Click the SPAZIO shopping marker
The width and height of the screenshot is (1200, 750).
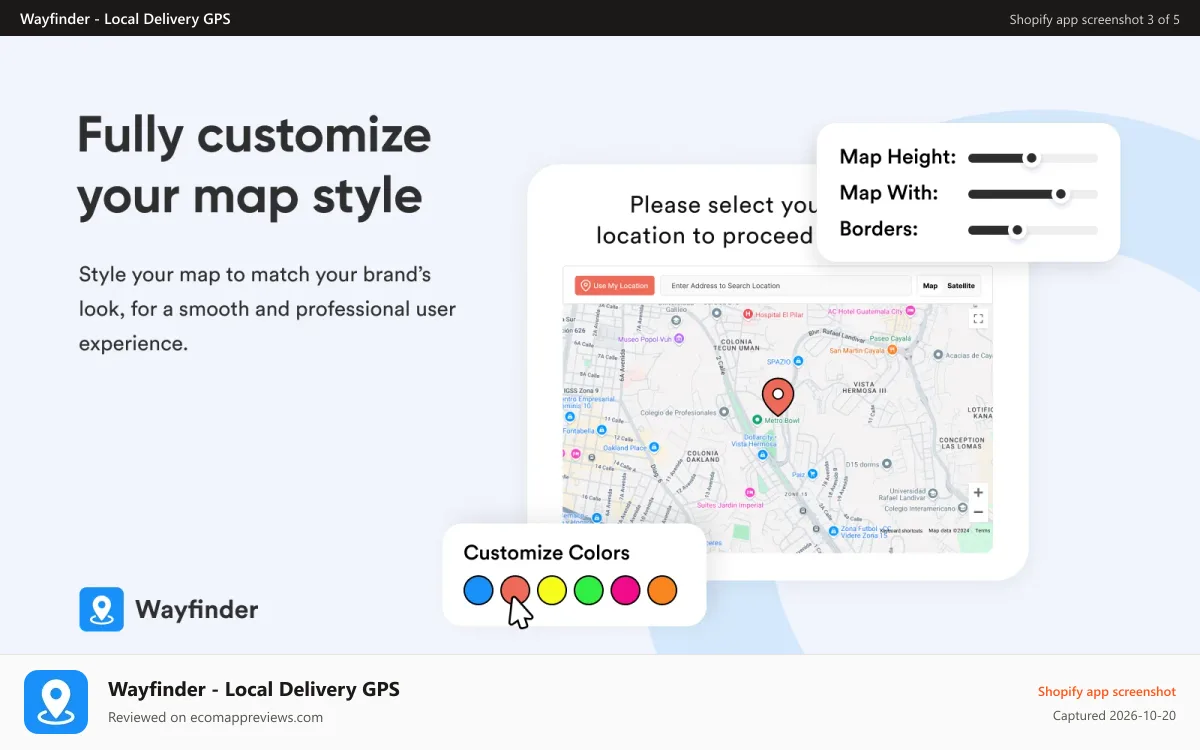[x=798, y=361]
